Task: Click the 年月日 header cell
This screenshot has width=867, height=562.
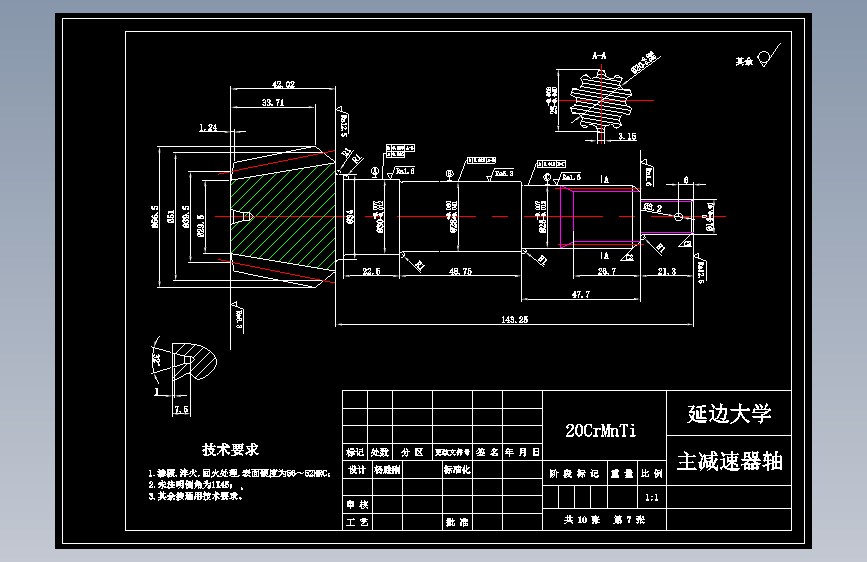Action: [522, 452]
